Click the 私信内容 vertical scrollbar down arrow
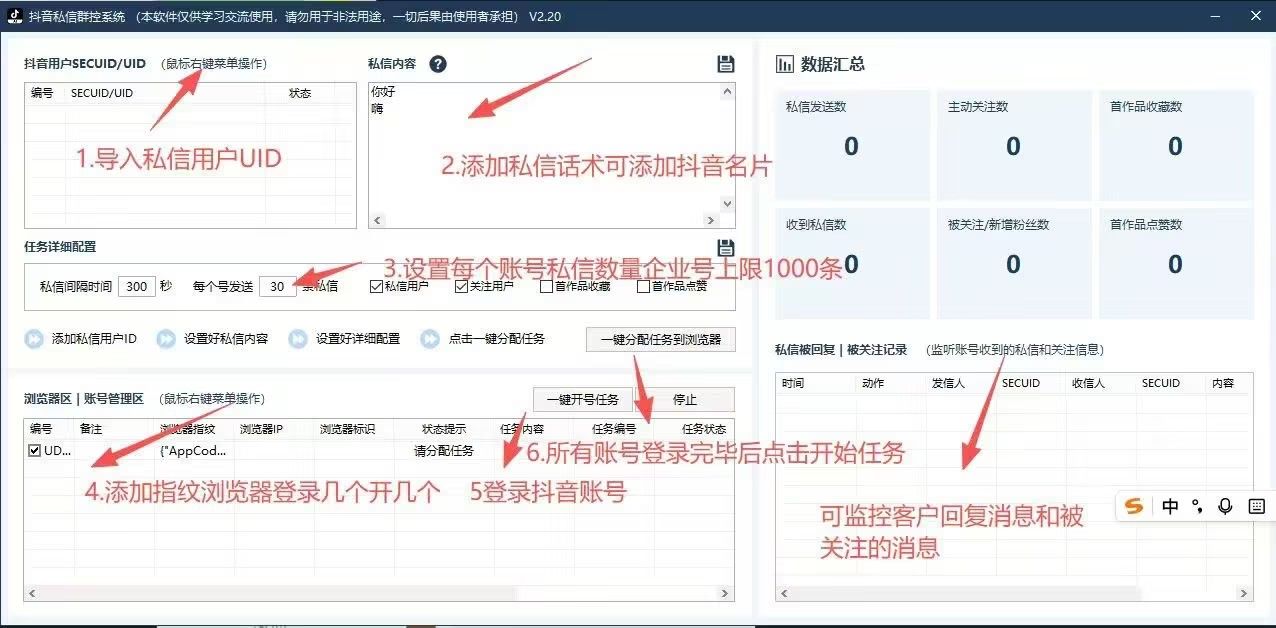 [727, 204]
